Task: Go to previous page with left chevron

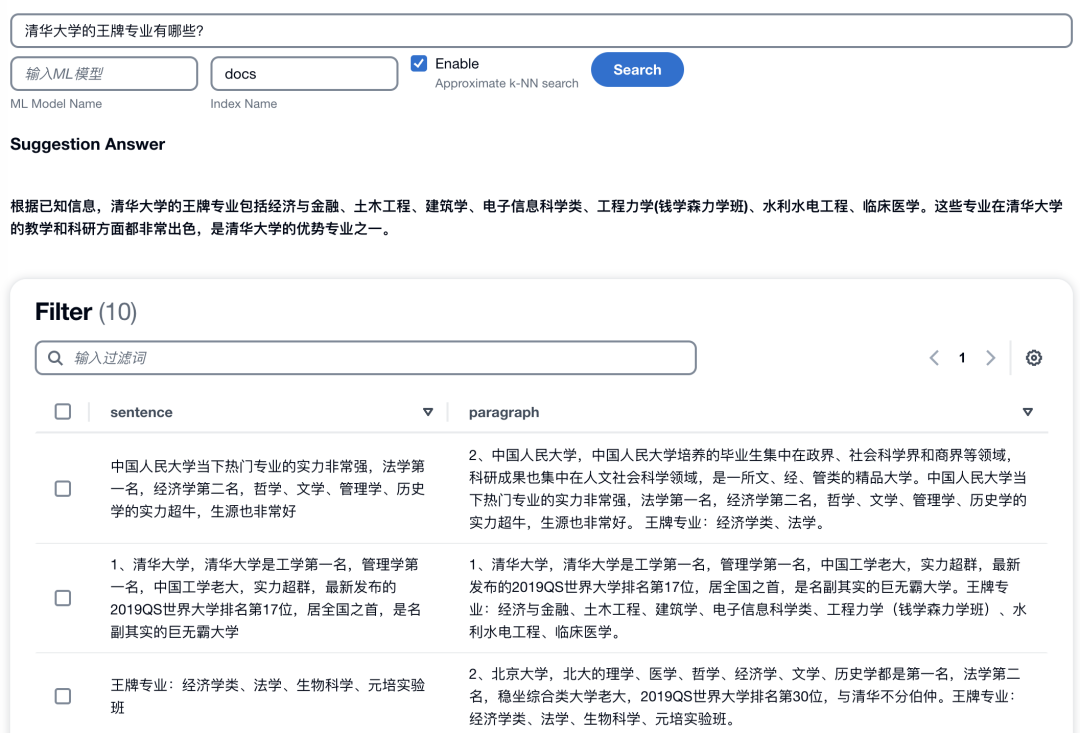Action: click(934, 358)
